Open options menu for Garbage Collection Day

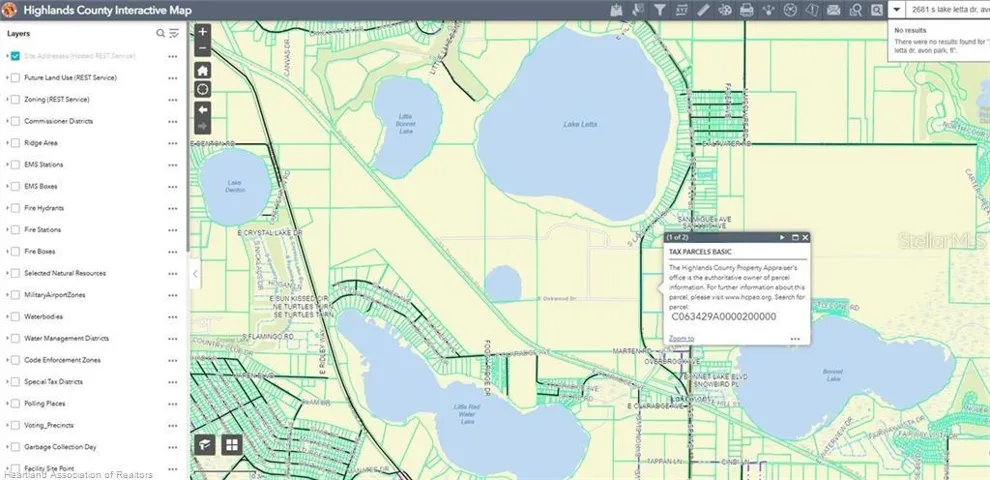[172, 447]
